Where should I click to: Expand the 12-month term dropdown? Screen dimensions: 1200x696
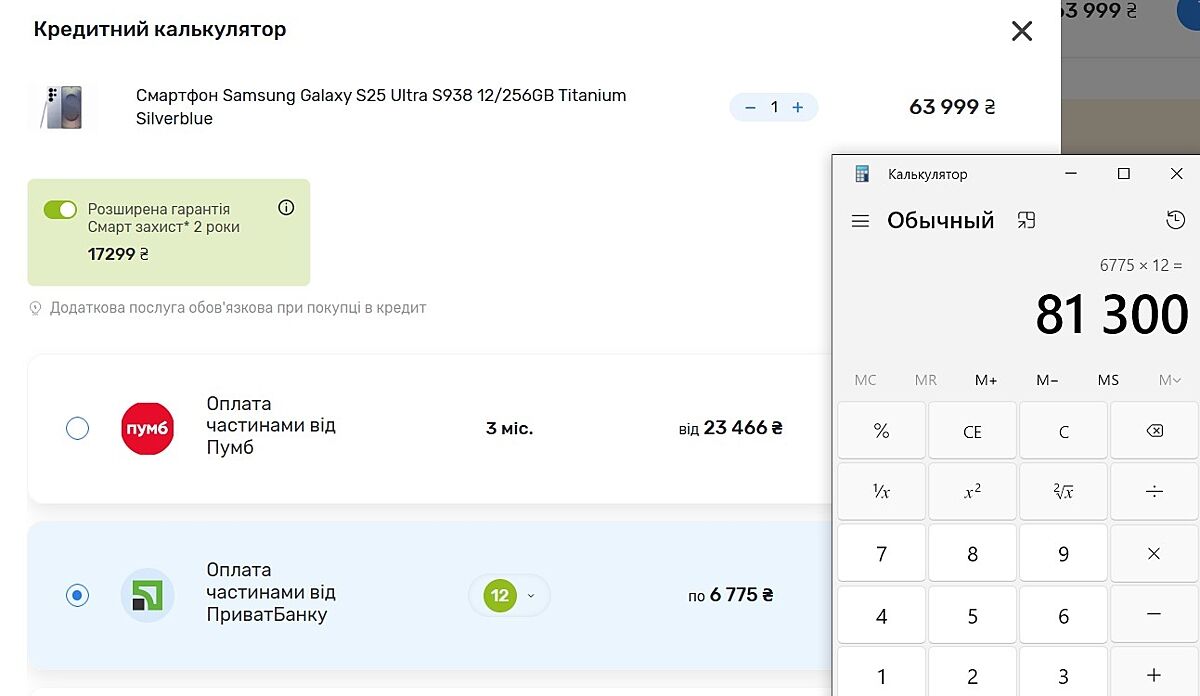coord(510,596)
